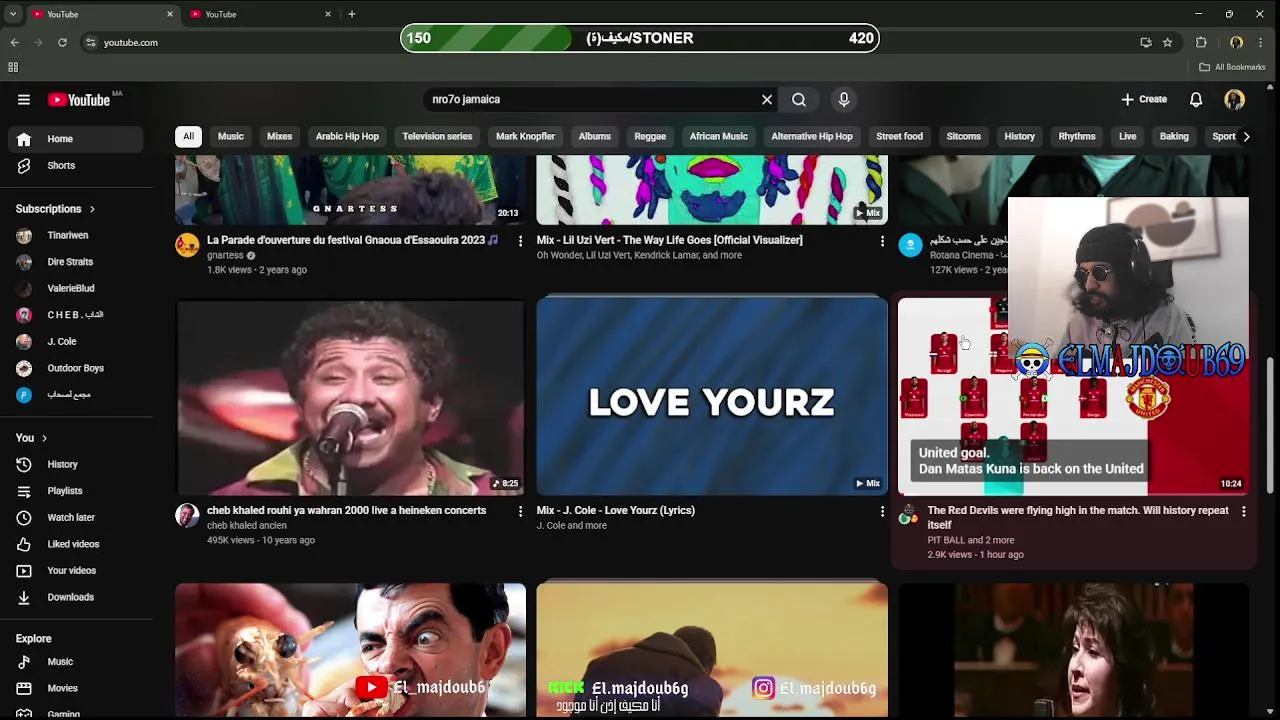The height and width of the screenshot is (720, 1280).
Task: Play the cheb khaled live thumbnail
Action: (350, 396)
